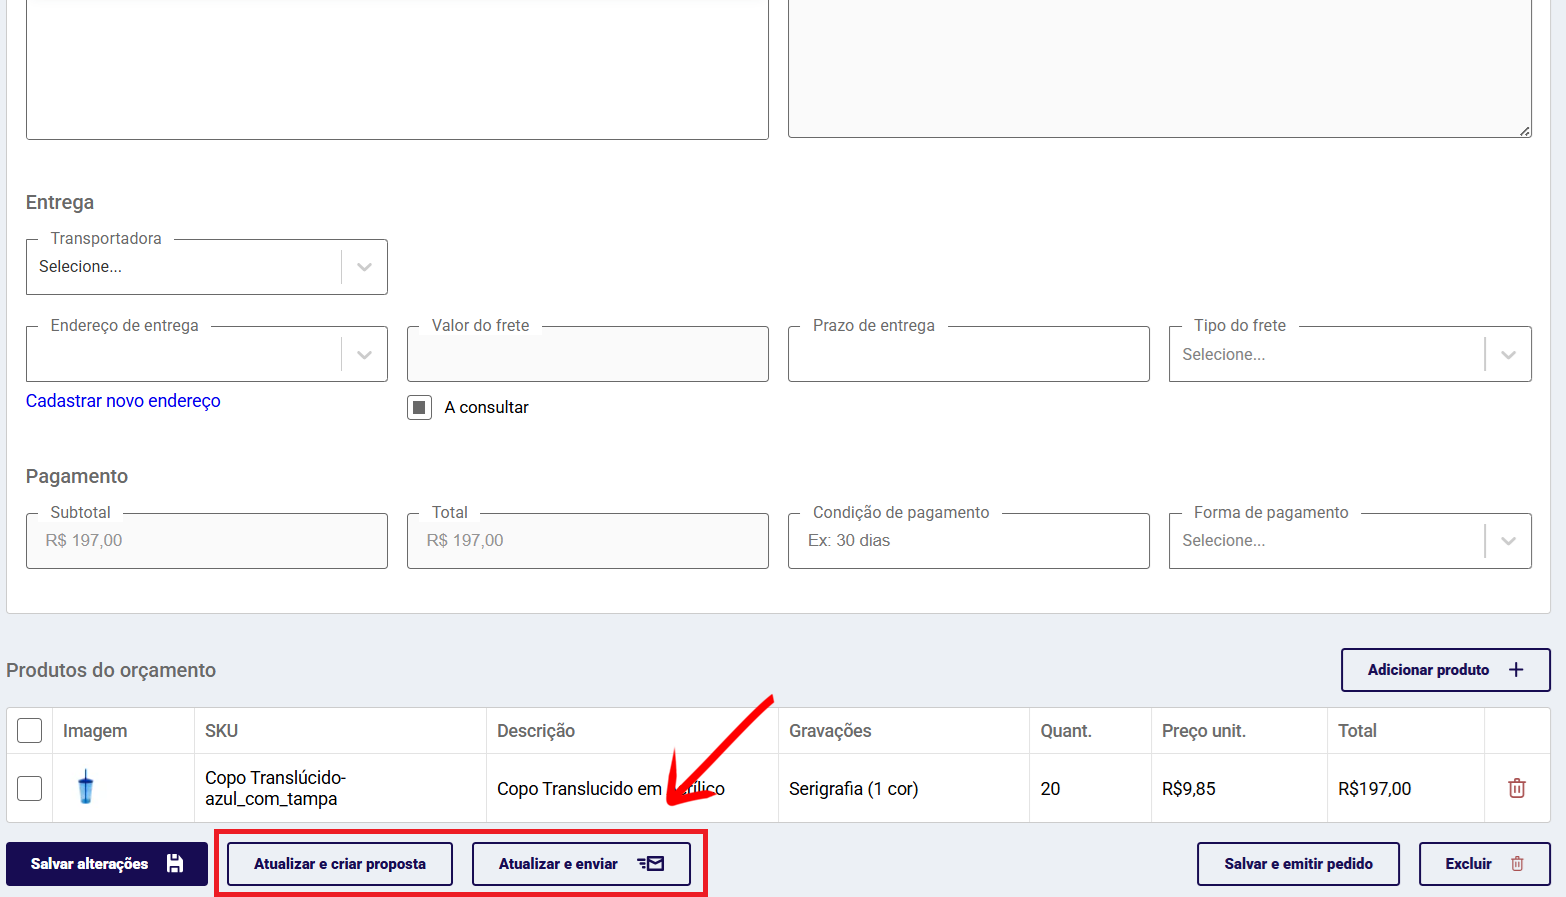Image resolution: width=1566 pixels, height=897 pixels.
Task: Open the Forma de pagamento dropdown
Action: pyautogui.click(x=1350, y=541)
